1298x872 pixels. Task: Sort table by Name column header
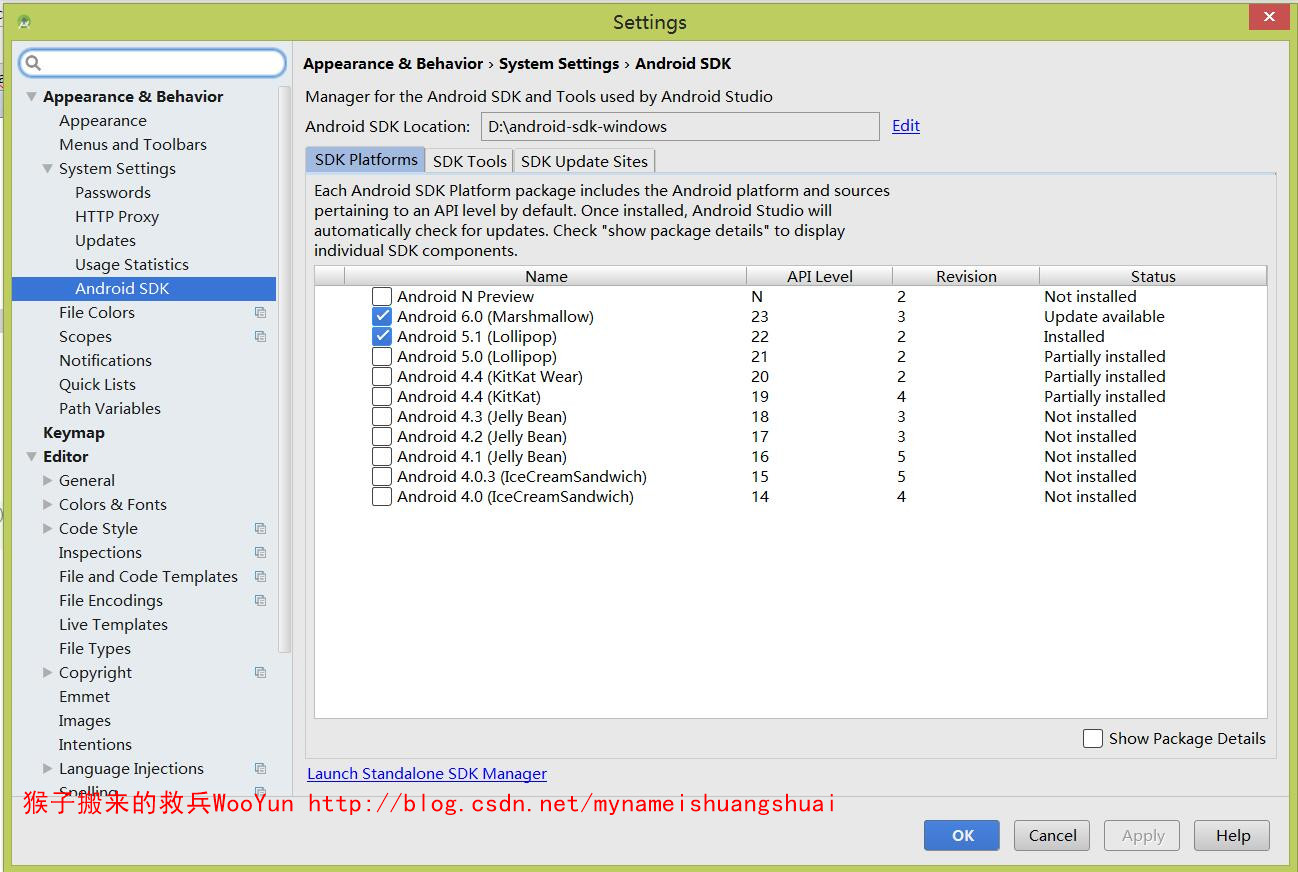(546, 277)
